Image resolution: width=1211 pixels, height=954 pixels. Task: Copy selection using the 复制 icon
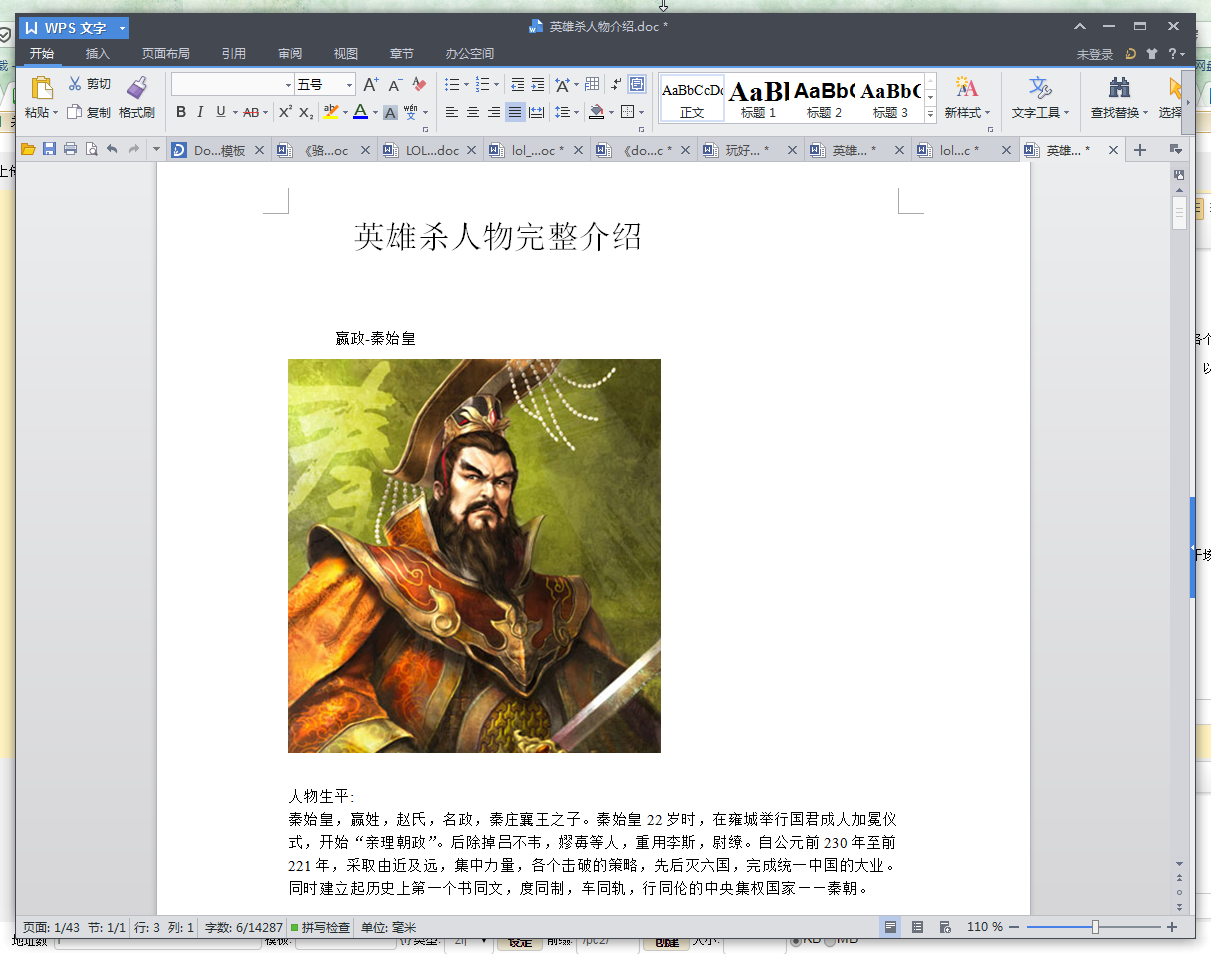[x=75, y=112]
